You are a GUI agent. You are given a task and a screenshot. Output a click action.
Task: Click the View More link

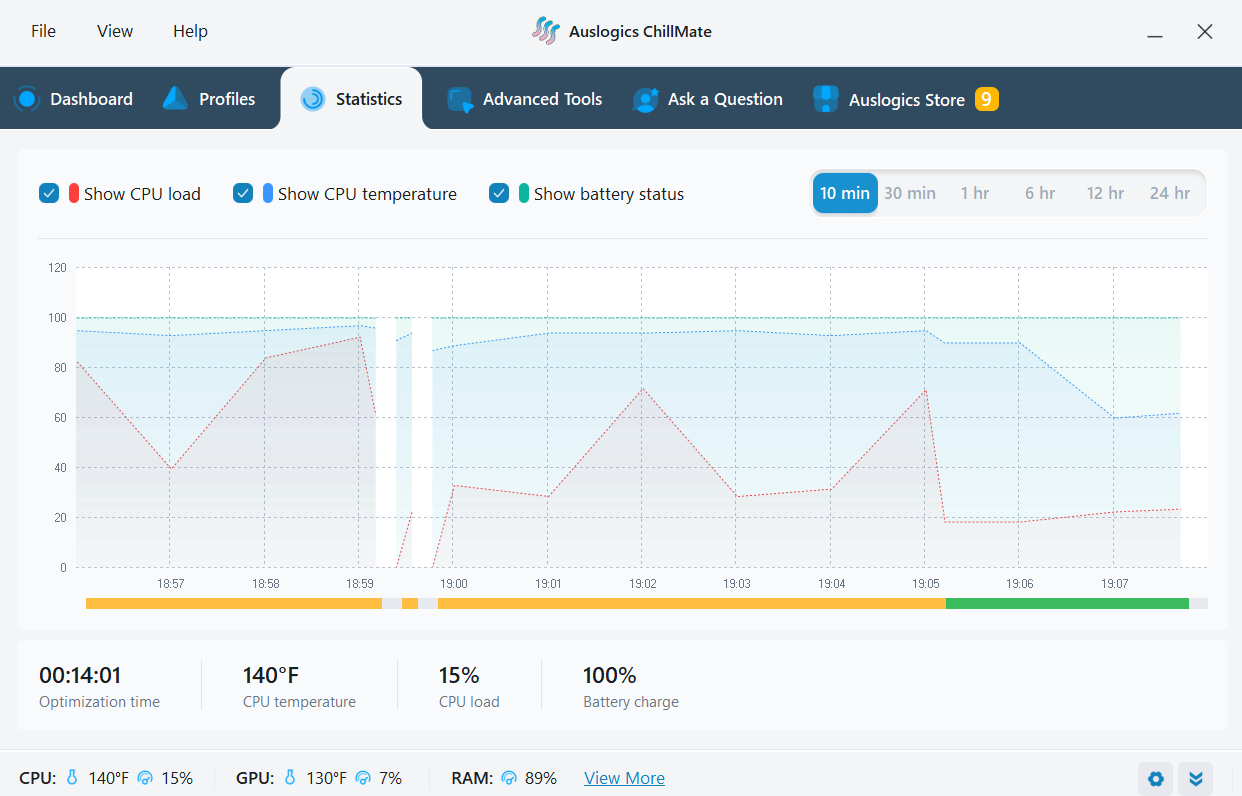pos(624,777)
